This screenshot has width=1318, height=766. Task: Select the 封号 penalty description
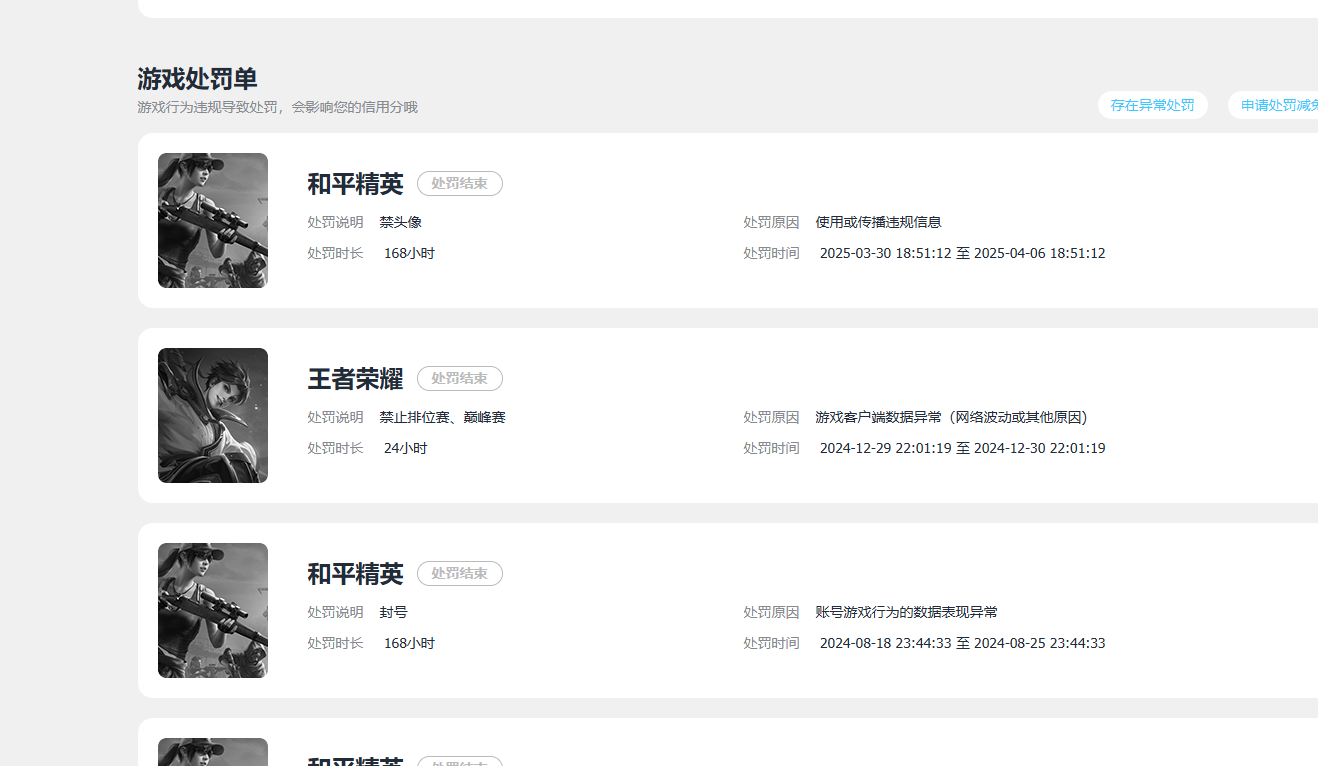click(x=394, y=612)
